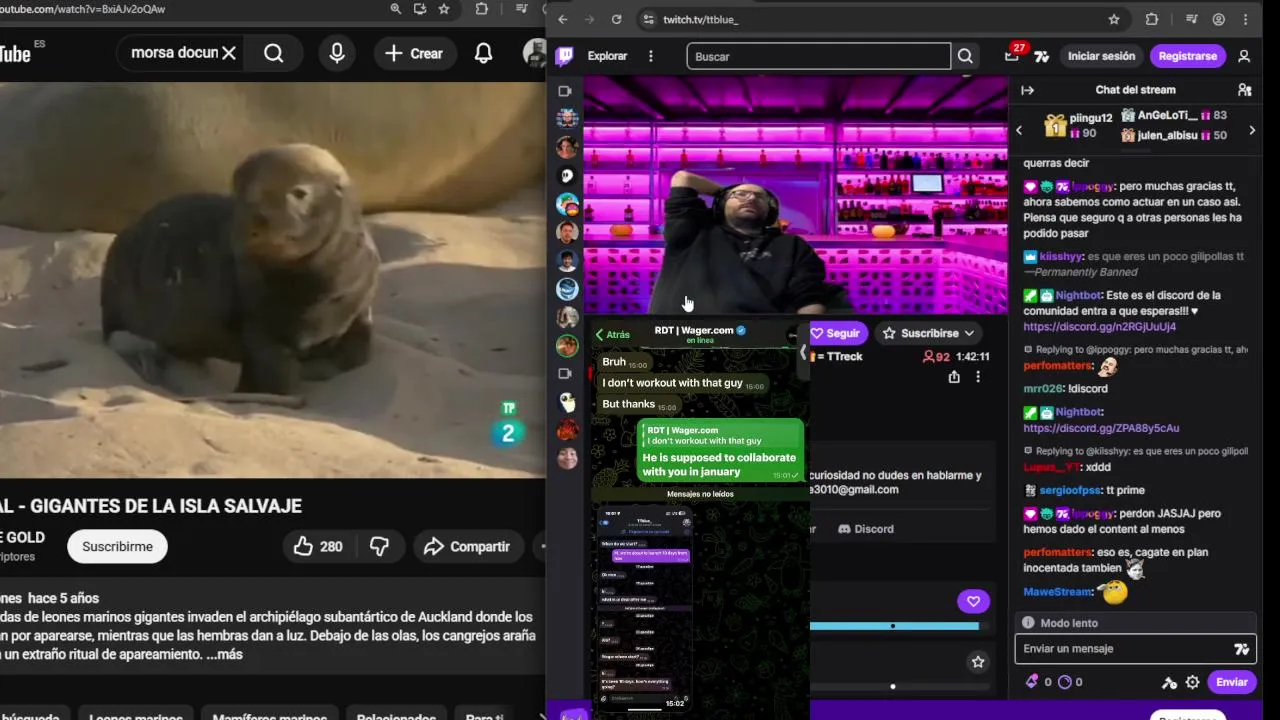Open chat community users list icon
This screenshot has width=1280, height=720.
point(1244,90)
